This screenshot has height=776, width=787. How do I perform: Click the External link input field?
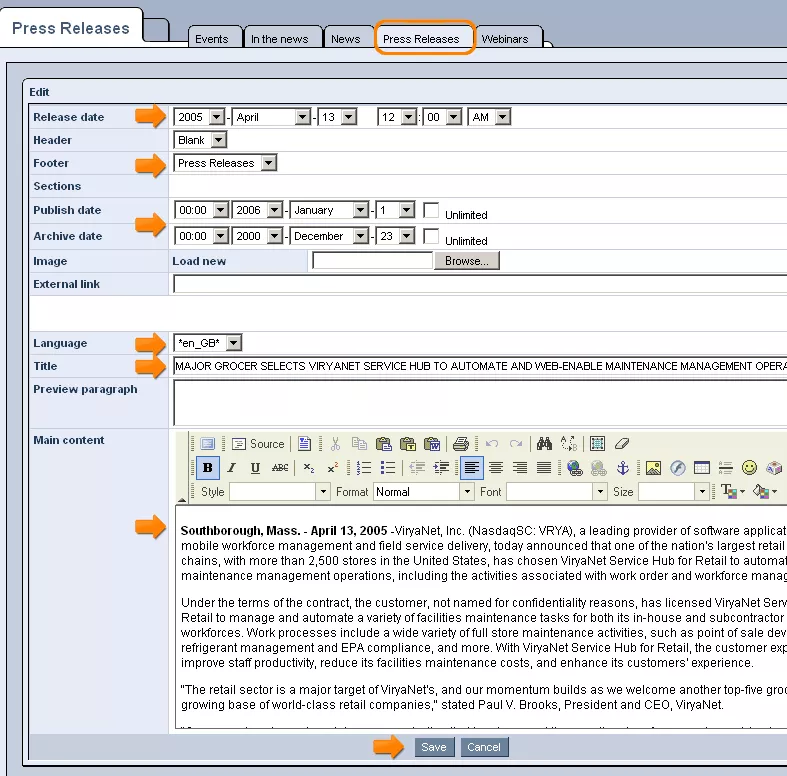[x=480, y=284]
